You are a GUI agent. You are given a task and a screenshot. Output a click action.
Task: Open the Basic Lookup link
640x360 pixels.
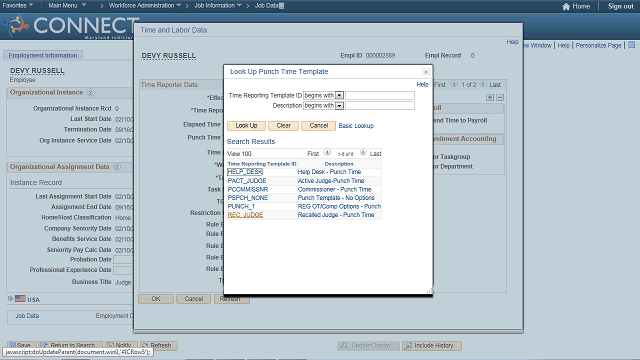[x=356, y=126]
